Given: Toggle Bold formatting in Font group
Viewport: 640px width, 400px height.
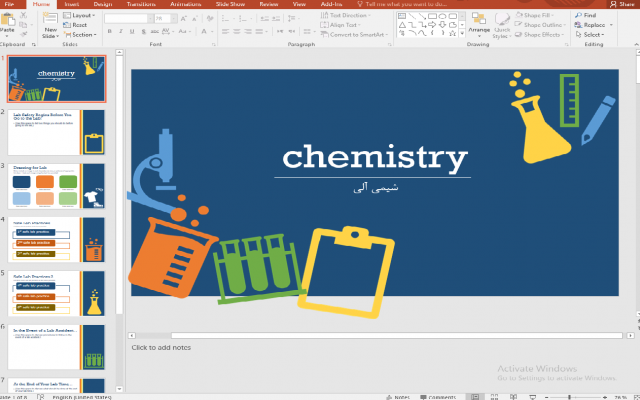Looking at the screenshot, I should 109,31.
